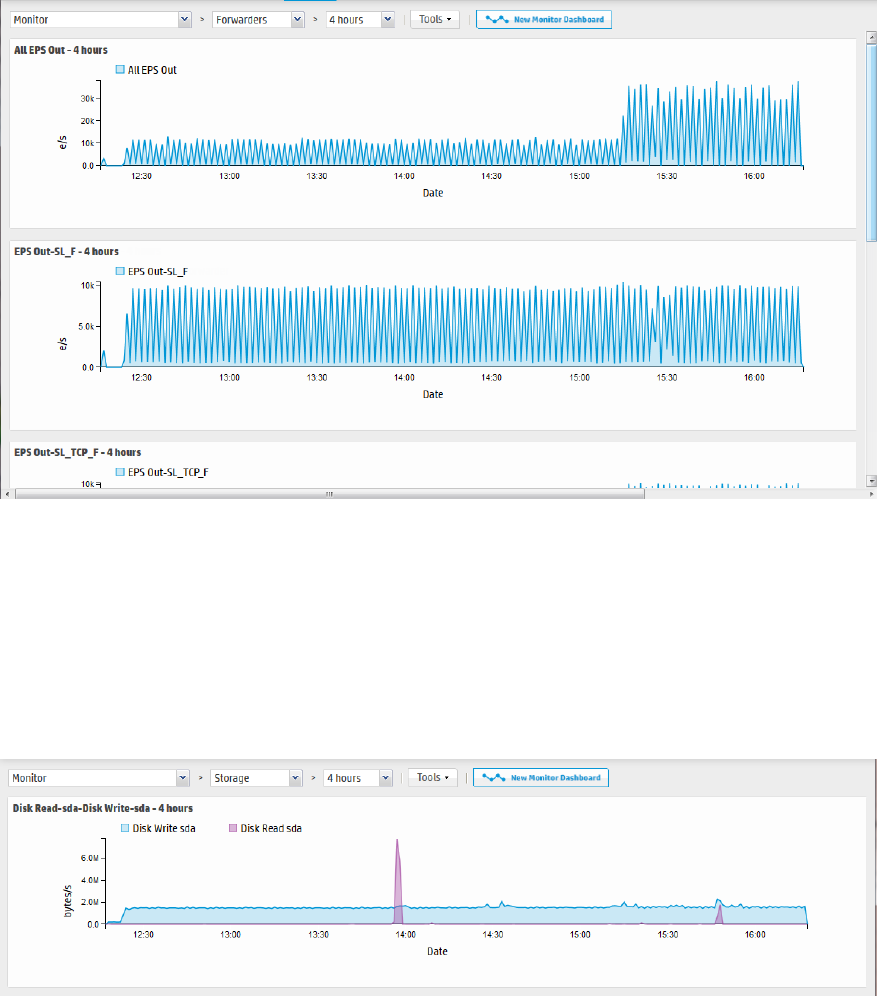Click the horizontal scrollbar thumb
Viewport: 877px width, 996px height.
pos(330,494)
